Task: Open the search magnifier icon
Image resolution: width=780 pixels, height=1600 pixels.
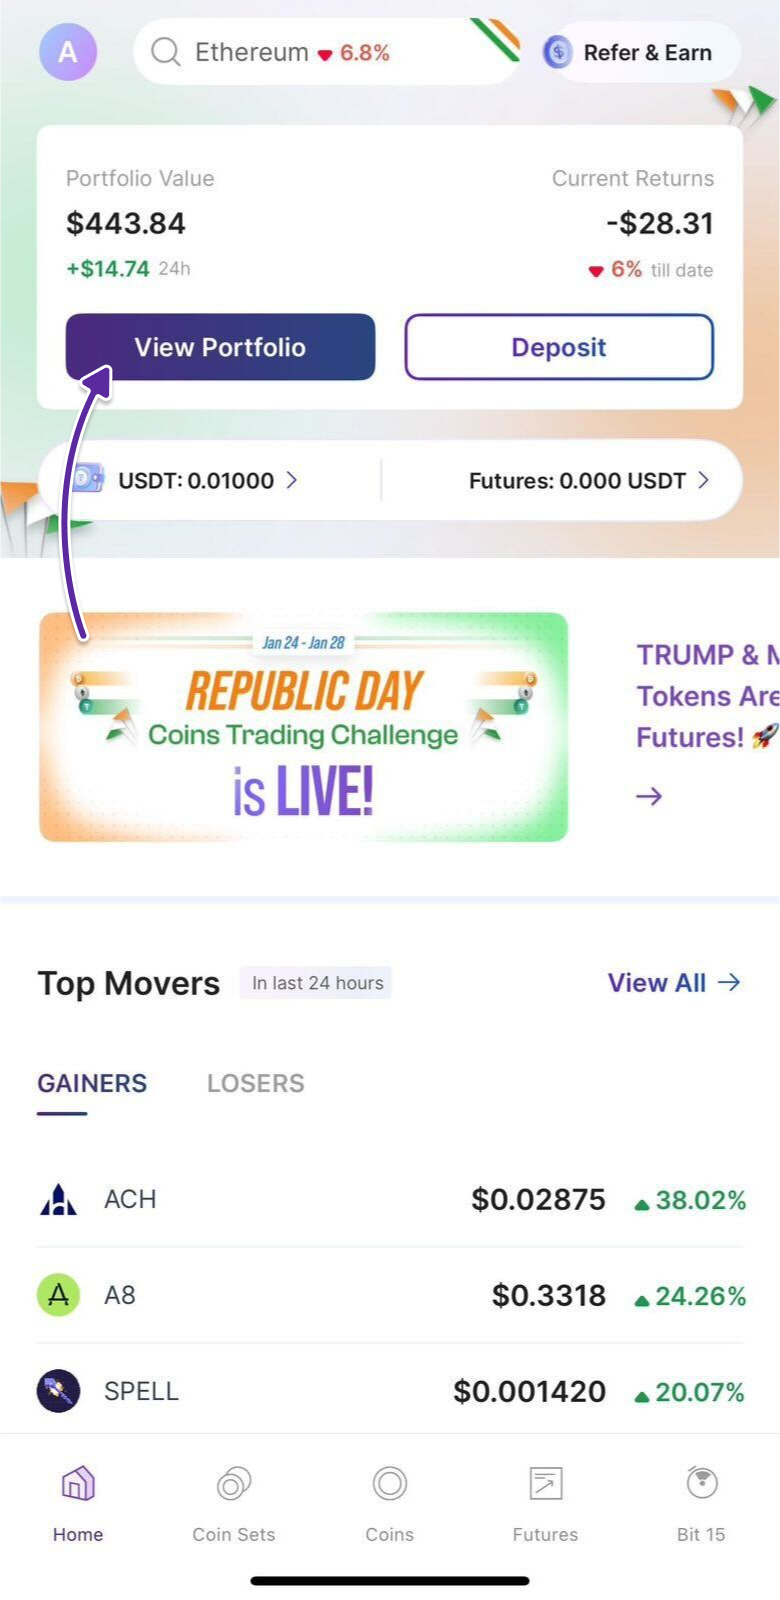Action: click(166, 52)
